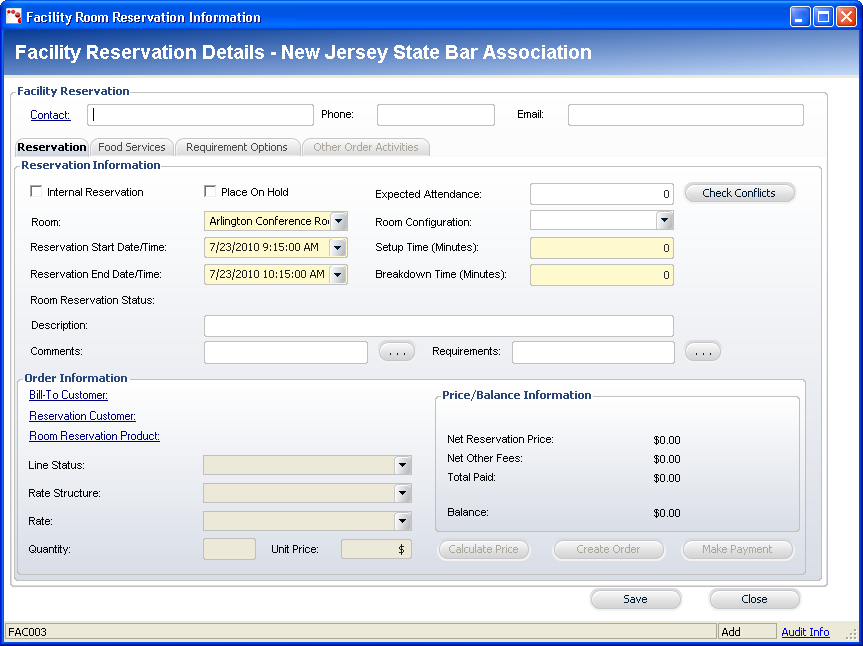The height and width of the screenshot is (646, 863).
Task: Click into the Requirements text field
Action: [593, 352]
